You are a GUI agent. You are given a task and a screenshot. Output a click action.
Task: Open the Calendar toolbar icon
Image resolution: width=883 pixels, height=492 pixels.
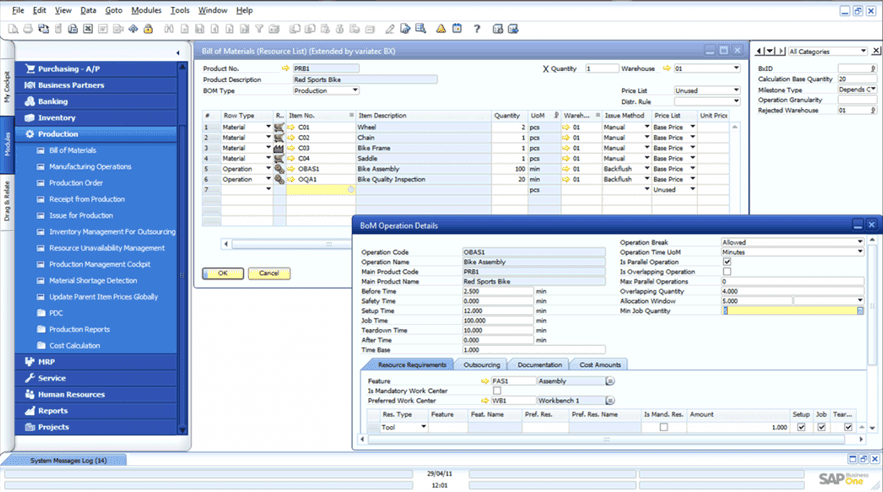tap(457, 29)
